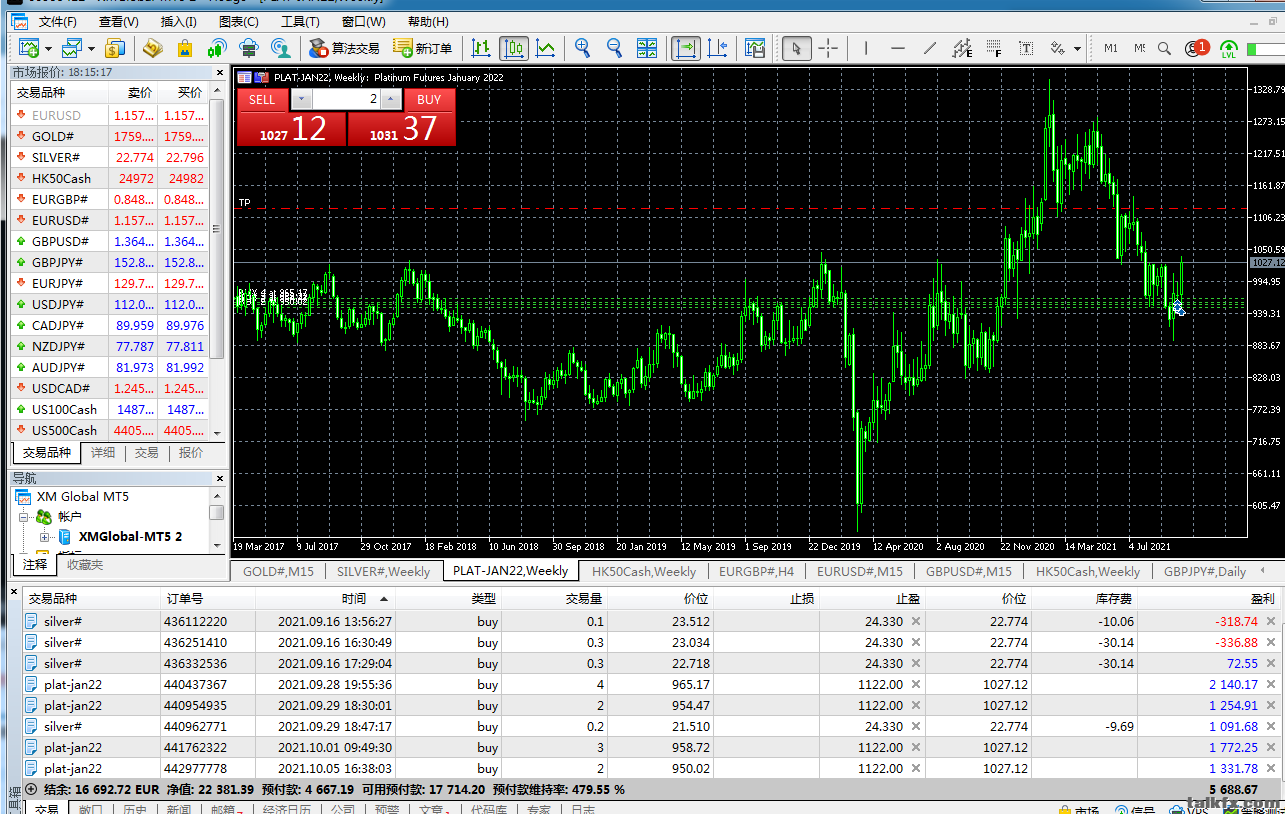Select the trendline drawing tool
Screen dimensions: 1285x814
click(x=930, y=48)
